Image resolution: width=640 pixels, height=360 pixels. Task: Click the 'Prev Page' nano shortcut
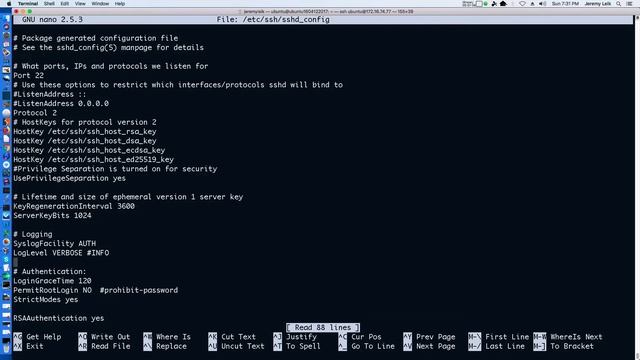pyautogui.click(x=429, y=337)
